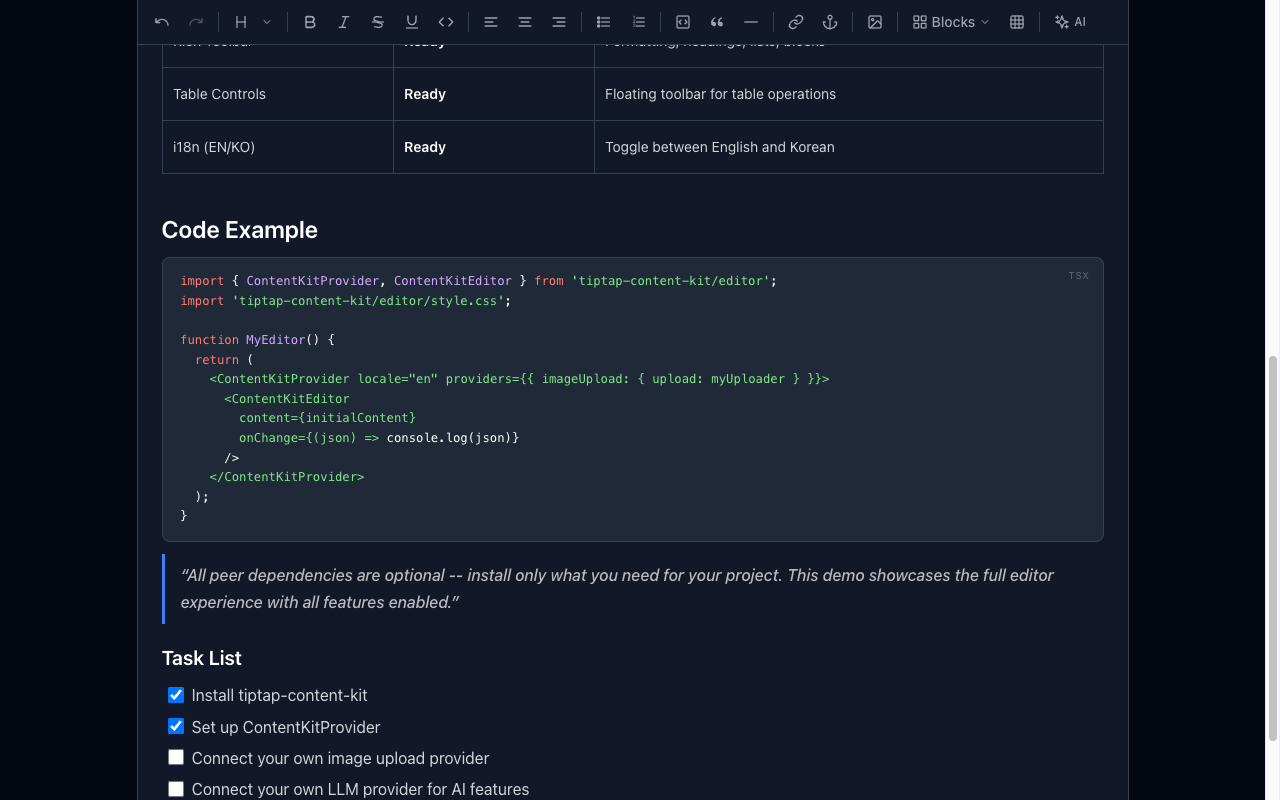Click the TSX language label in code block
Image resolution: width=1280 pixels, height=800 pixels.
tap(1078, 276)
